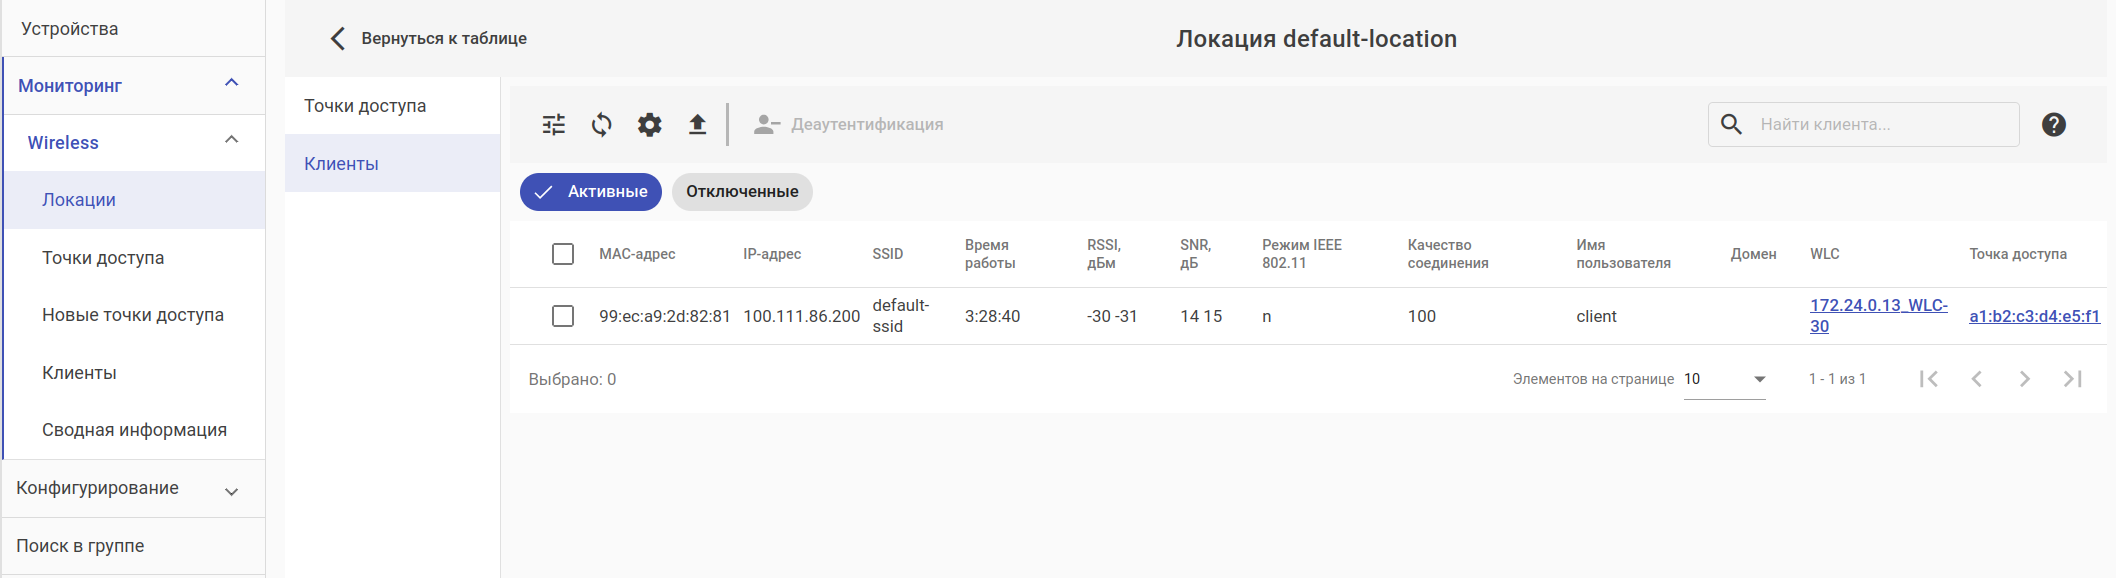Image resolution: width=2116 pixels, height=578 pixels.
Task: Click the Качество соединения column header
Action: tap(1448, 254)
